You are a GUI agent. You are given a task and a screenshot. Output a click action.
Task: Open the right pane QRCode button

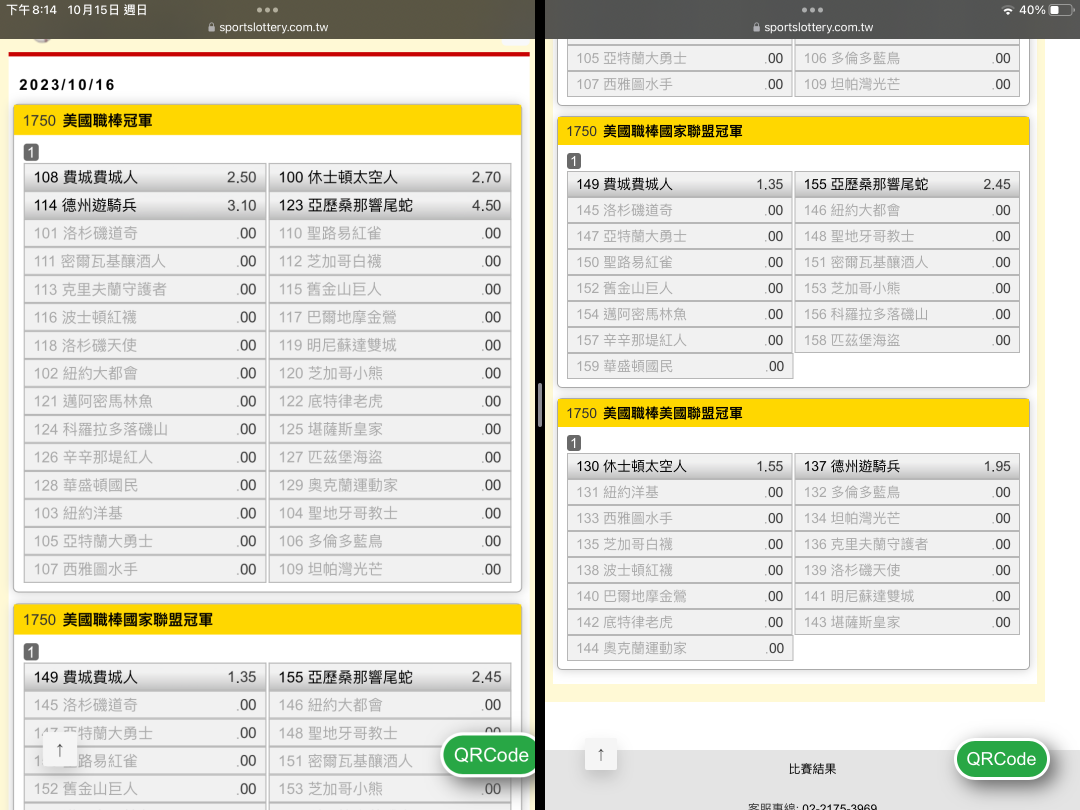[1001, 759]
